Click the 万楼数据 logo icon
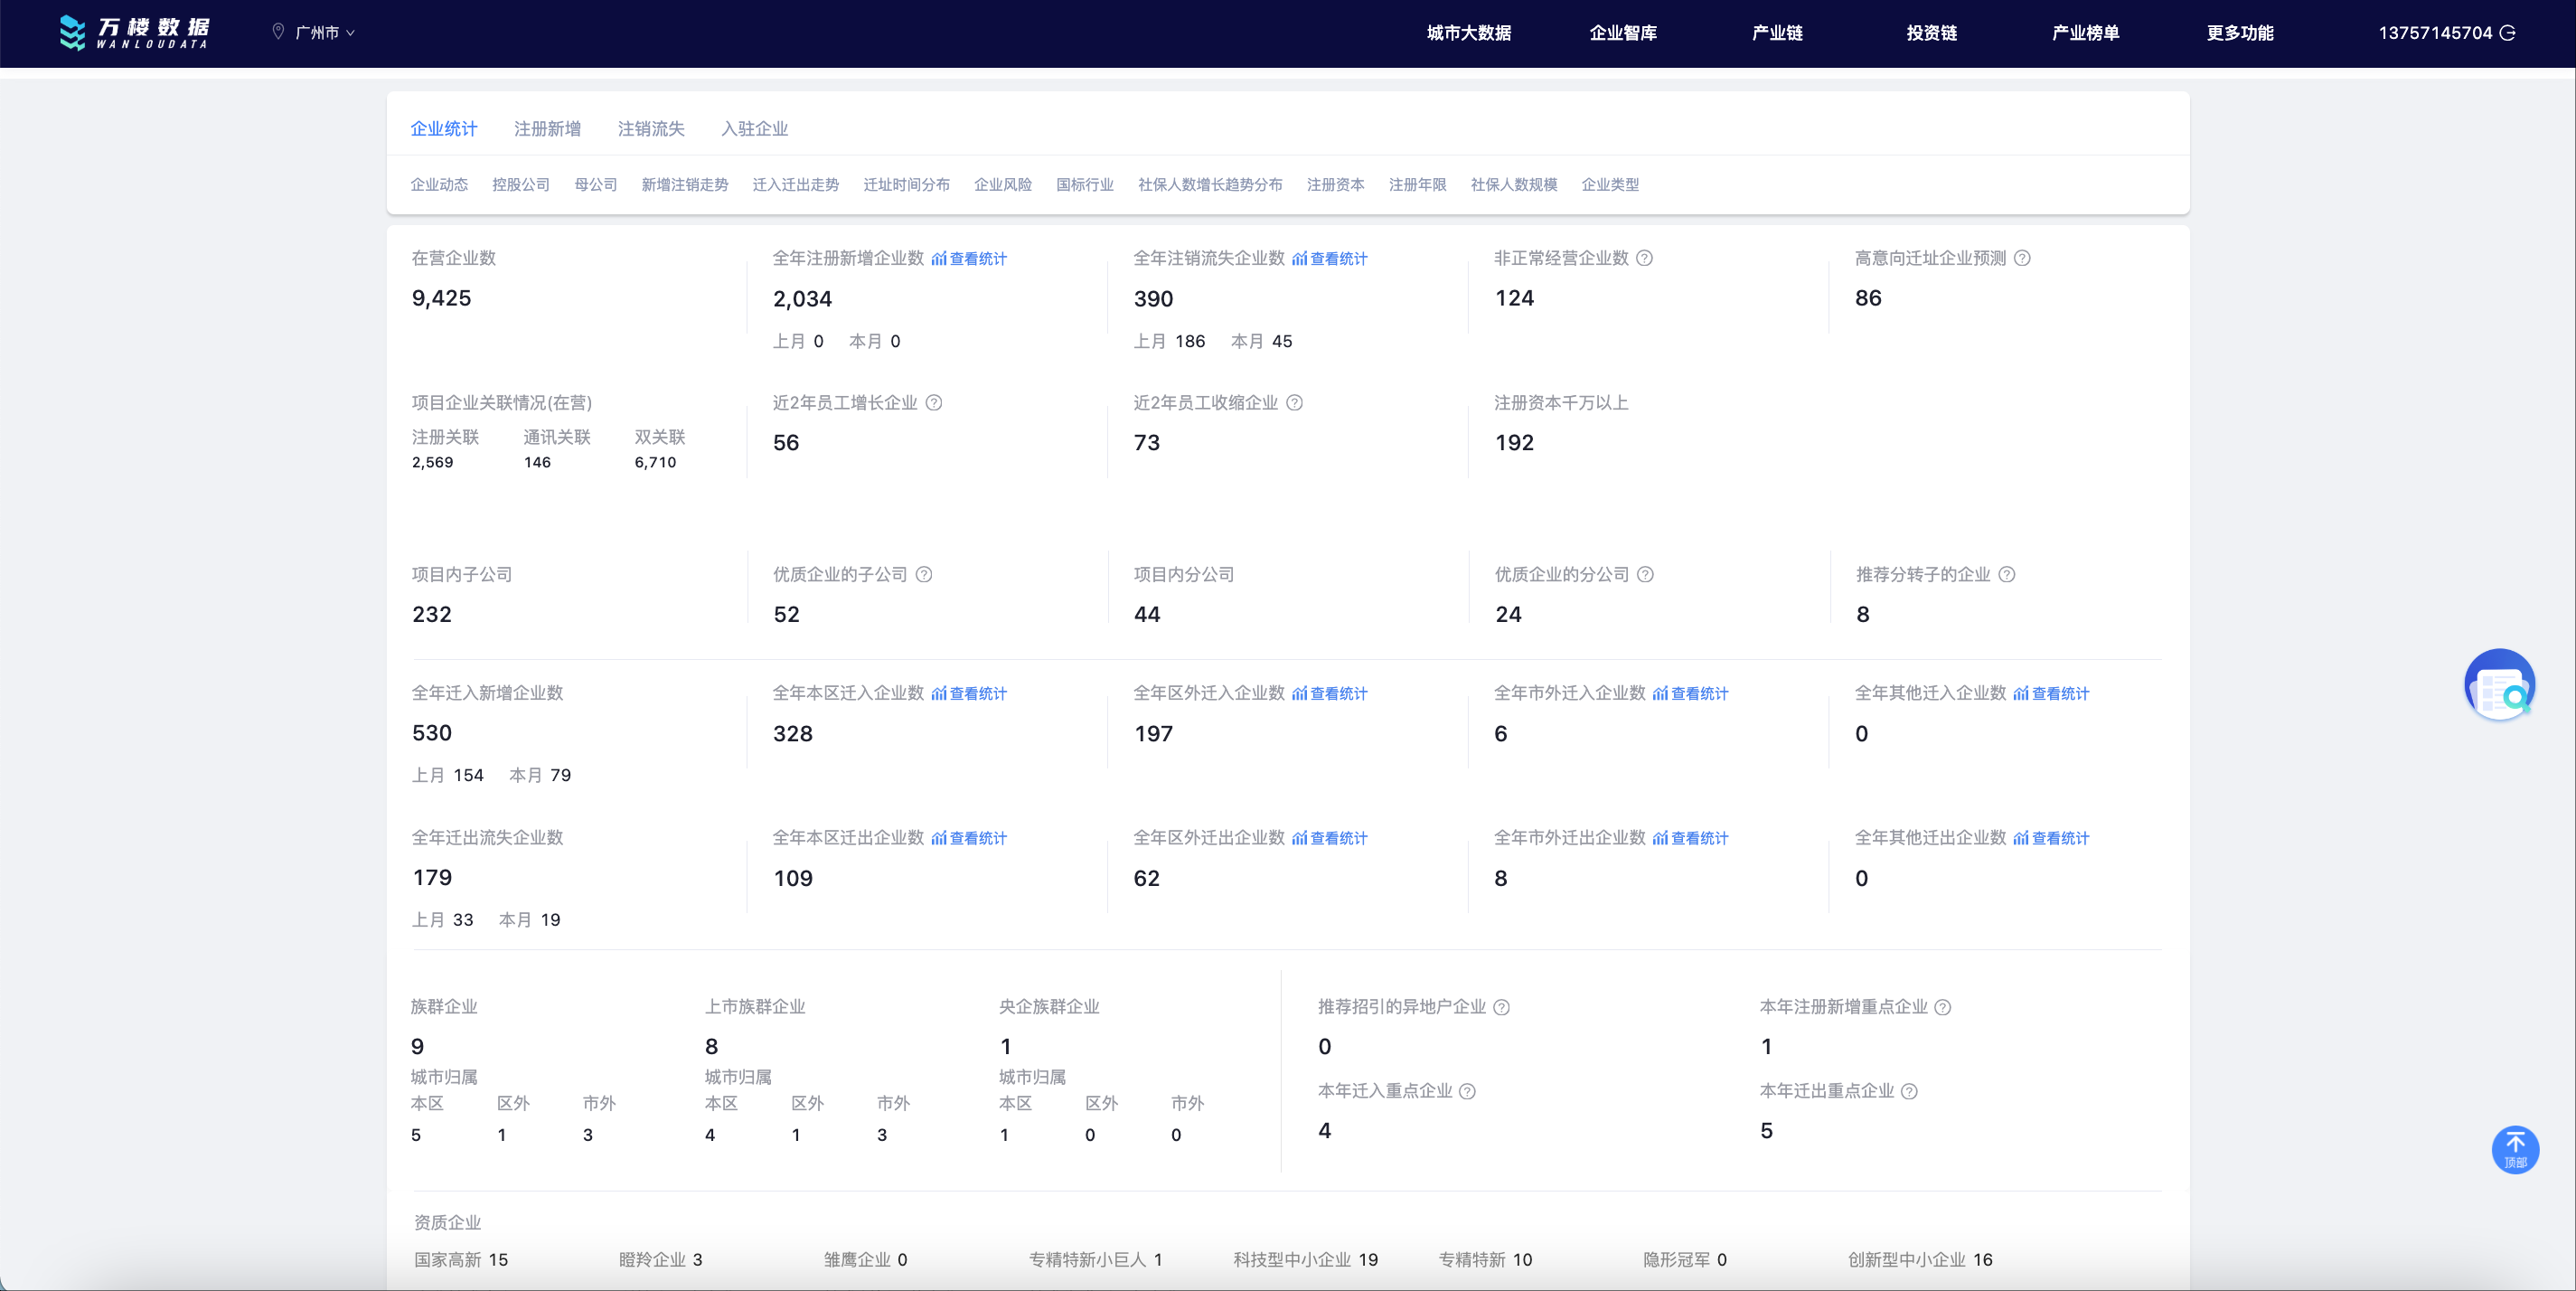The height and width of the screenshot is (1291, 2576). (x=72, y=32)
